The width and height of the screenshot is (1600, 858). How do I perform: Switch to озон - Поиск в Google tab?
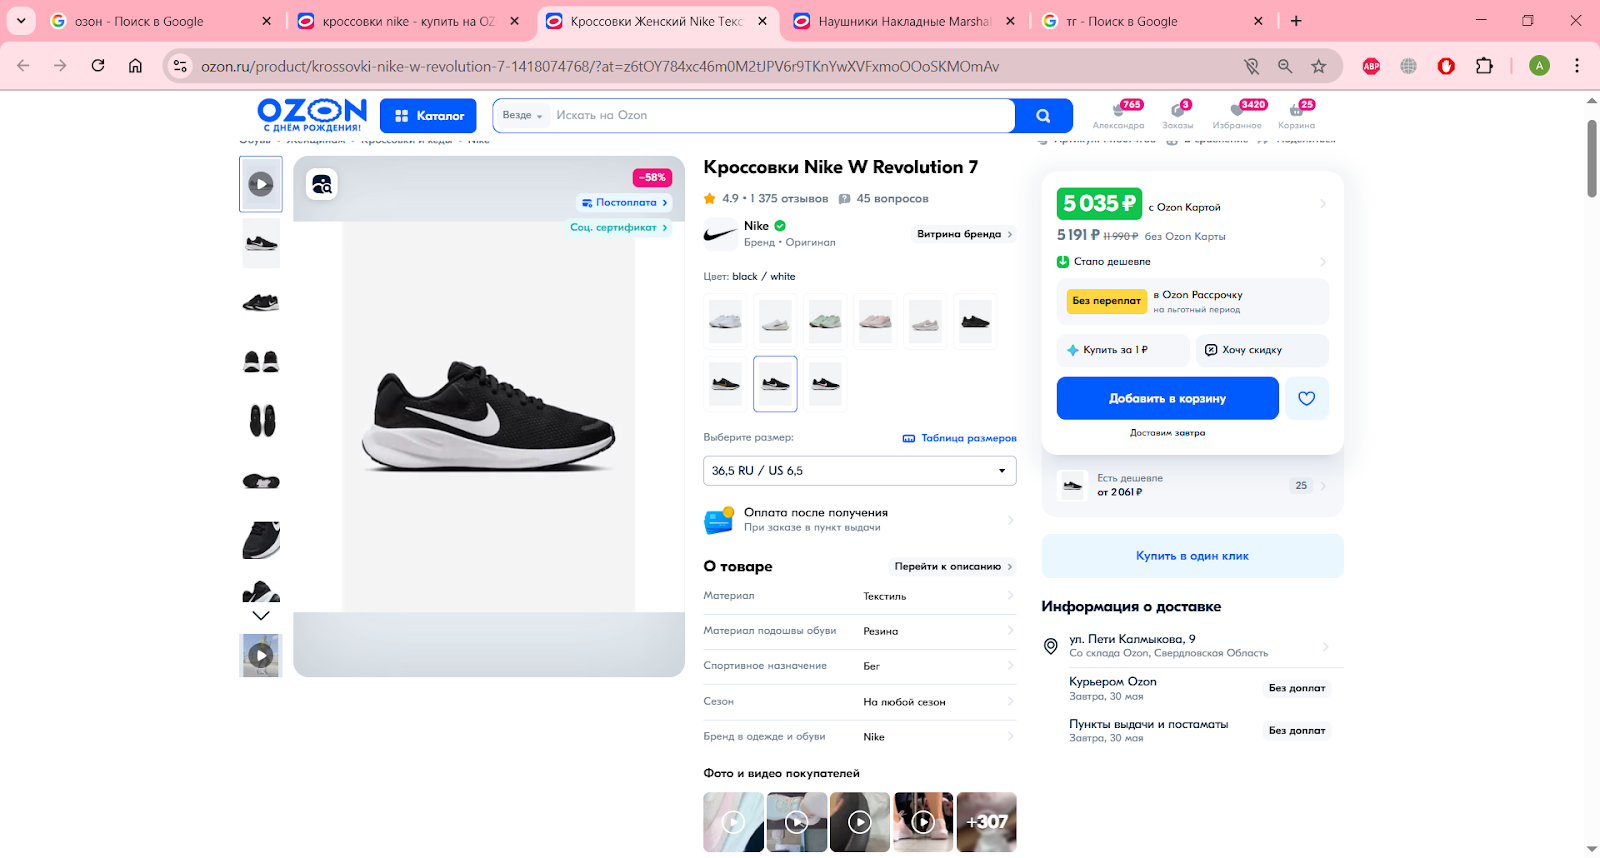[x=160, y=21]
